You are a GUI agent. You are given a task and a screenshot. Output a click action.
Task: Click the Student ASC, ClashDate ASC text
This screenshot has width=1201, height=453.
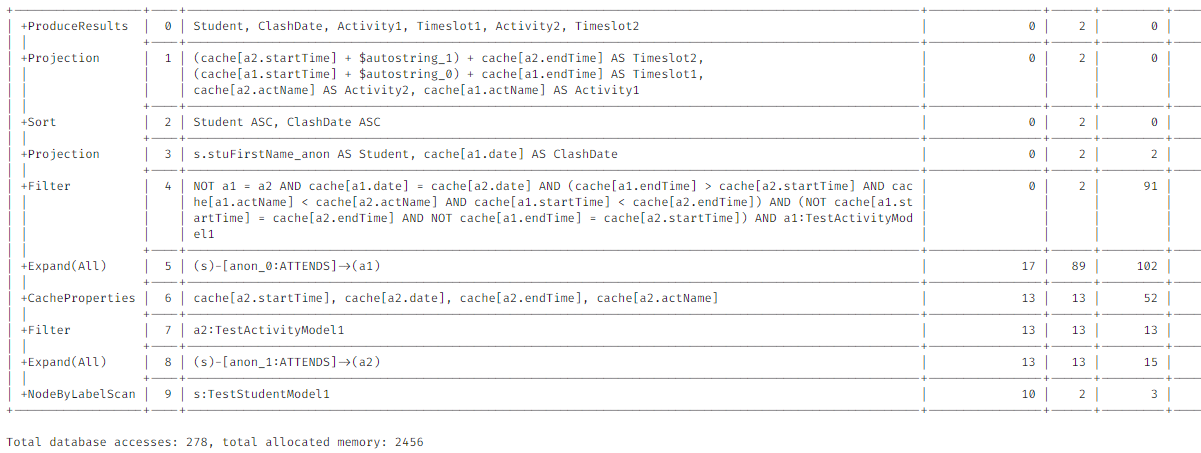pos(286,122)
